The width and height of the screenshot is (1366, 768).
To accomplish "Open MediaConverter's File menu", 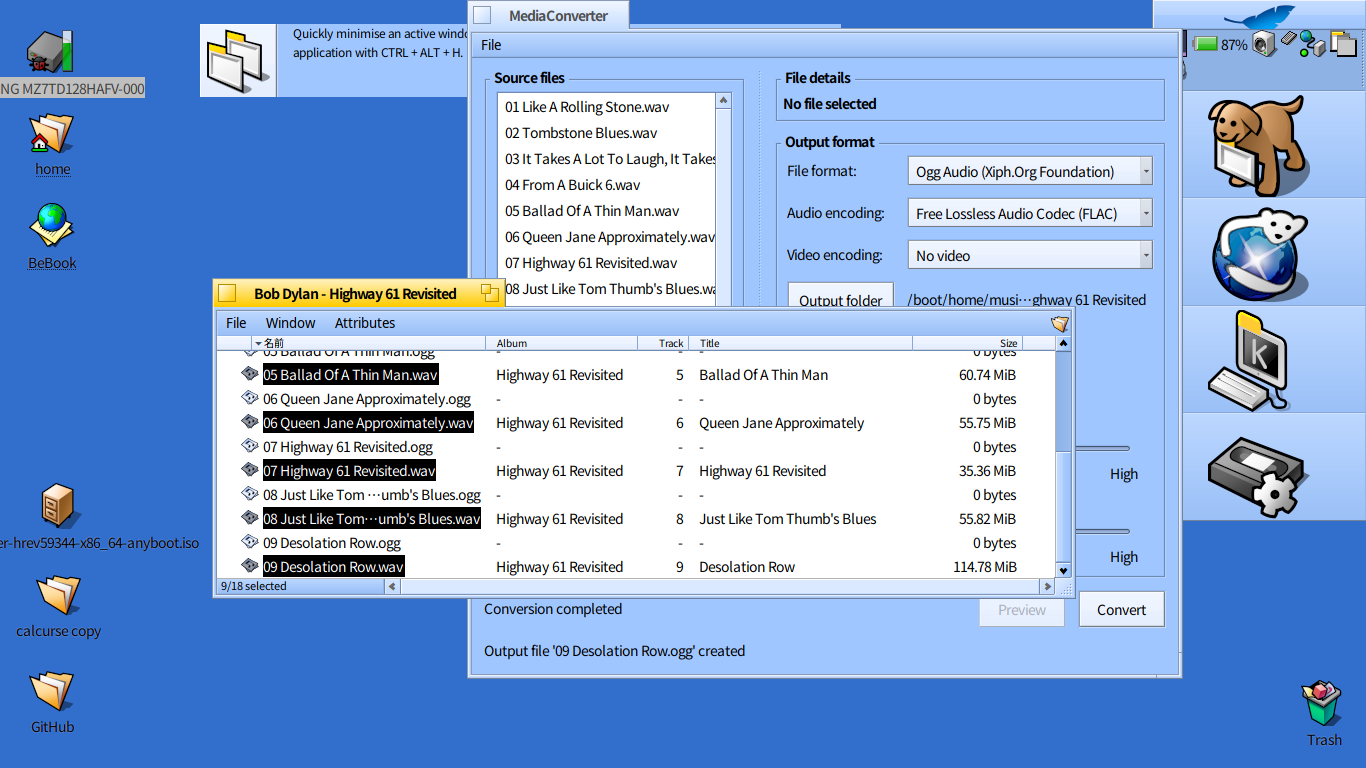I will click(491, 45).
